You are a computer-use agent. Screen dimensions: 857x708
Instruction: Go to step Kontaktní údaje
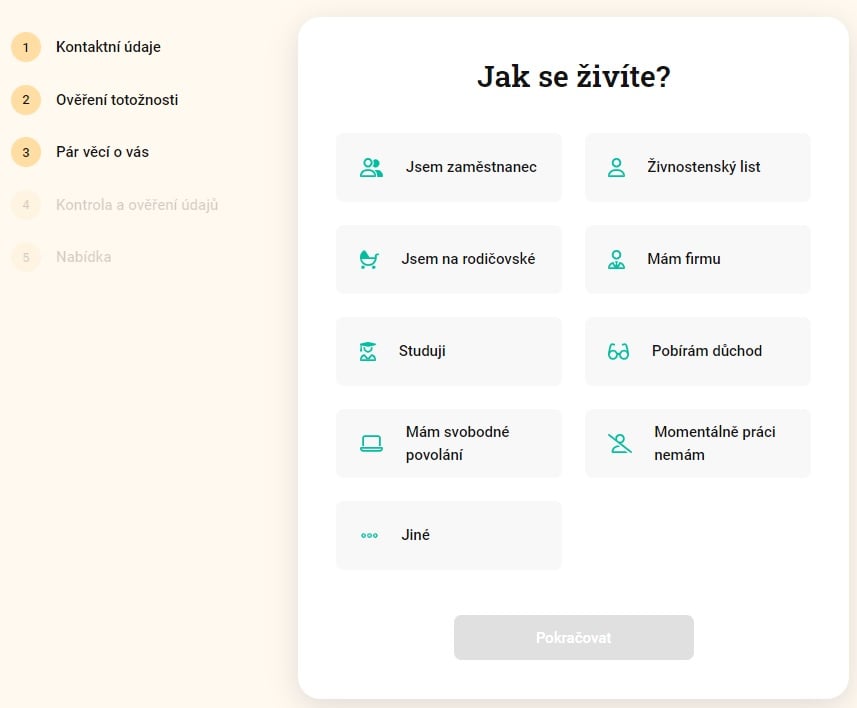point(108,47)
